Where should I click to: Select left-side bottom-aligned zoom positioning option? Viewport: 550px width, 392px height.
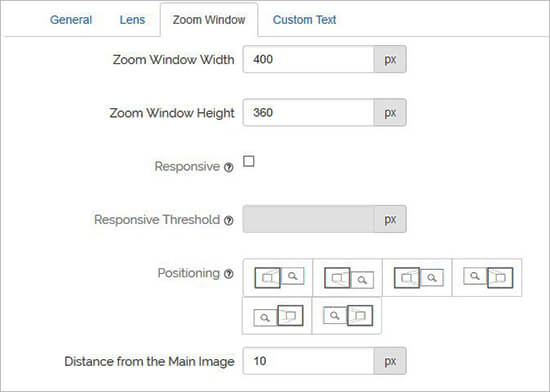click(x=277, y=316)
